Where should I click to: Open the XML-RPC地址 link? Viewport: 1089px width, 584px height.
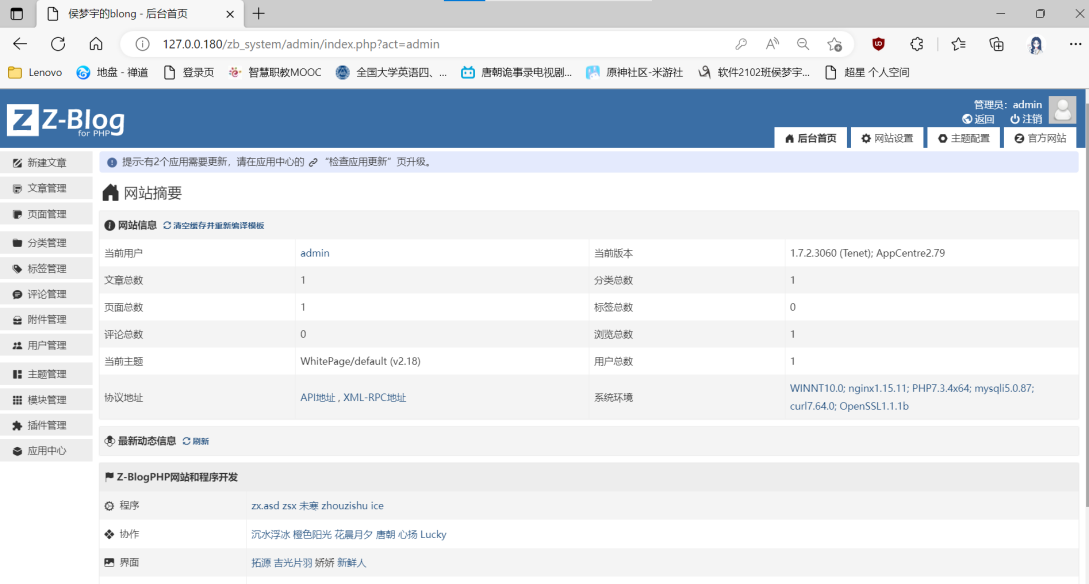[x=374, y=397]
